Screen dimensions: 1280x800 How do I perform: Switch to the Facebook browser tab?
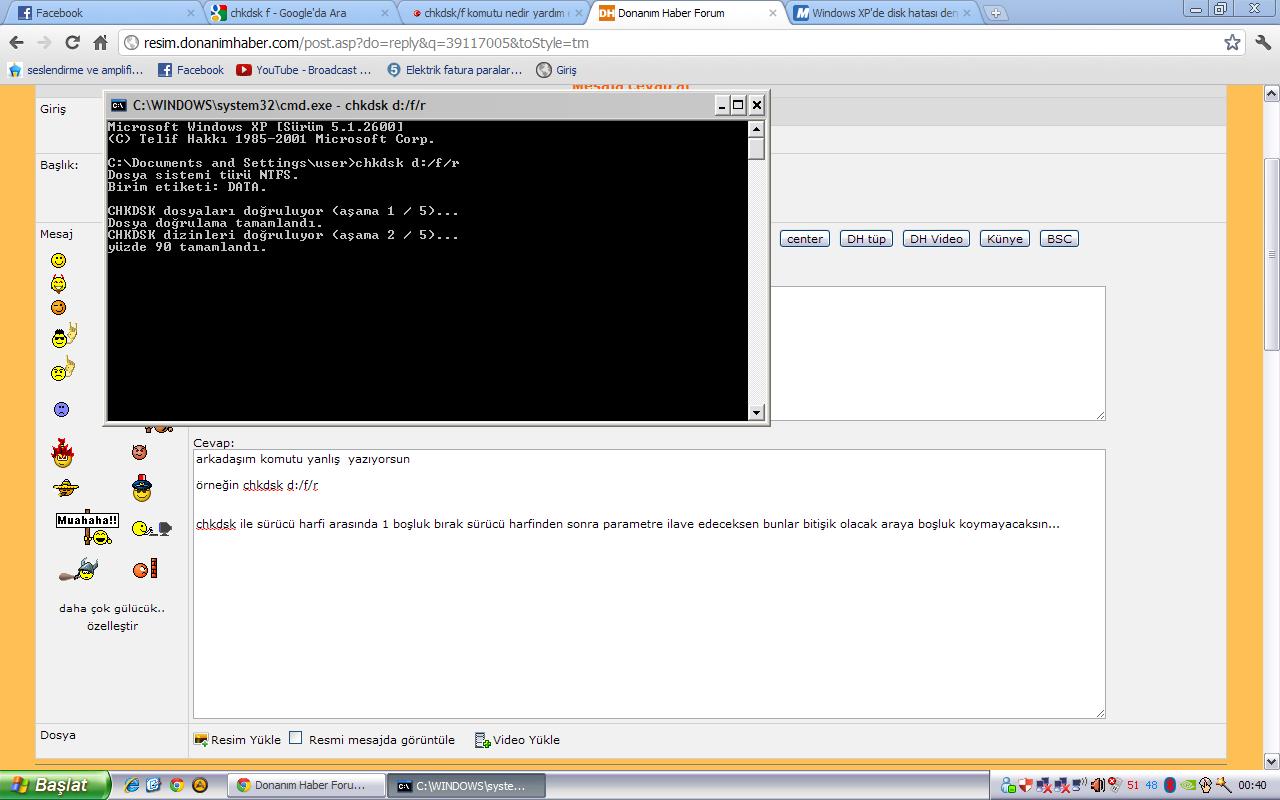pos(103,13)
